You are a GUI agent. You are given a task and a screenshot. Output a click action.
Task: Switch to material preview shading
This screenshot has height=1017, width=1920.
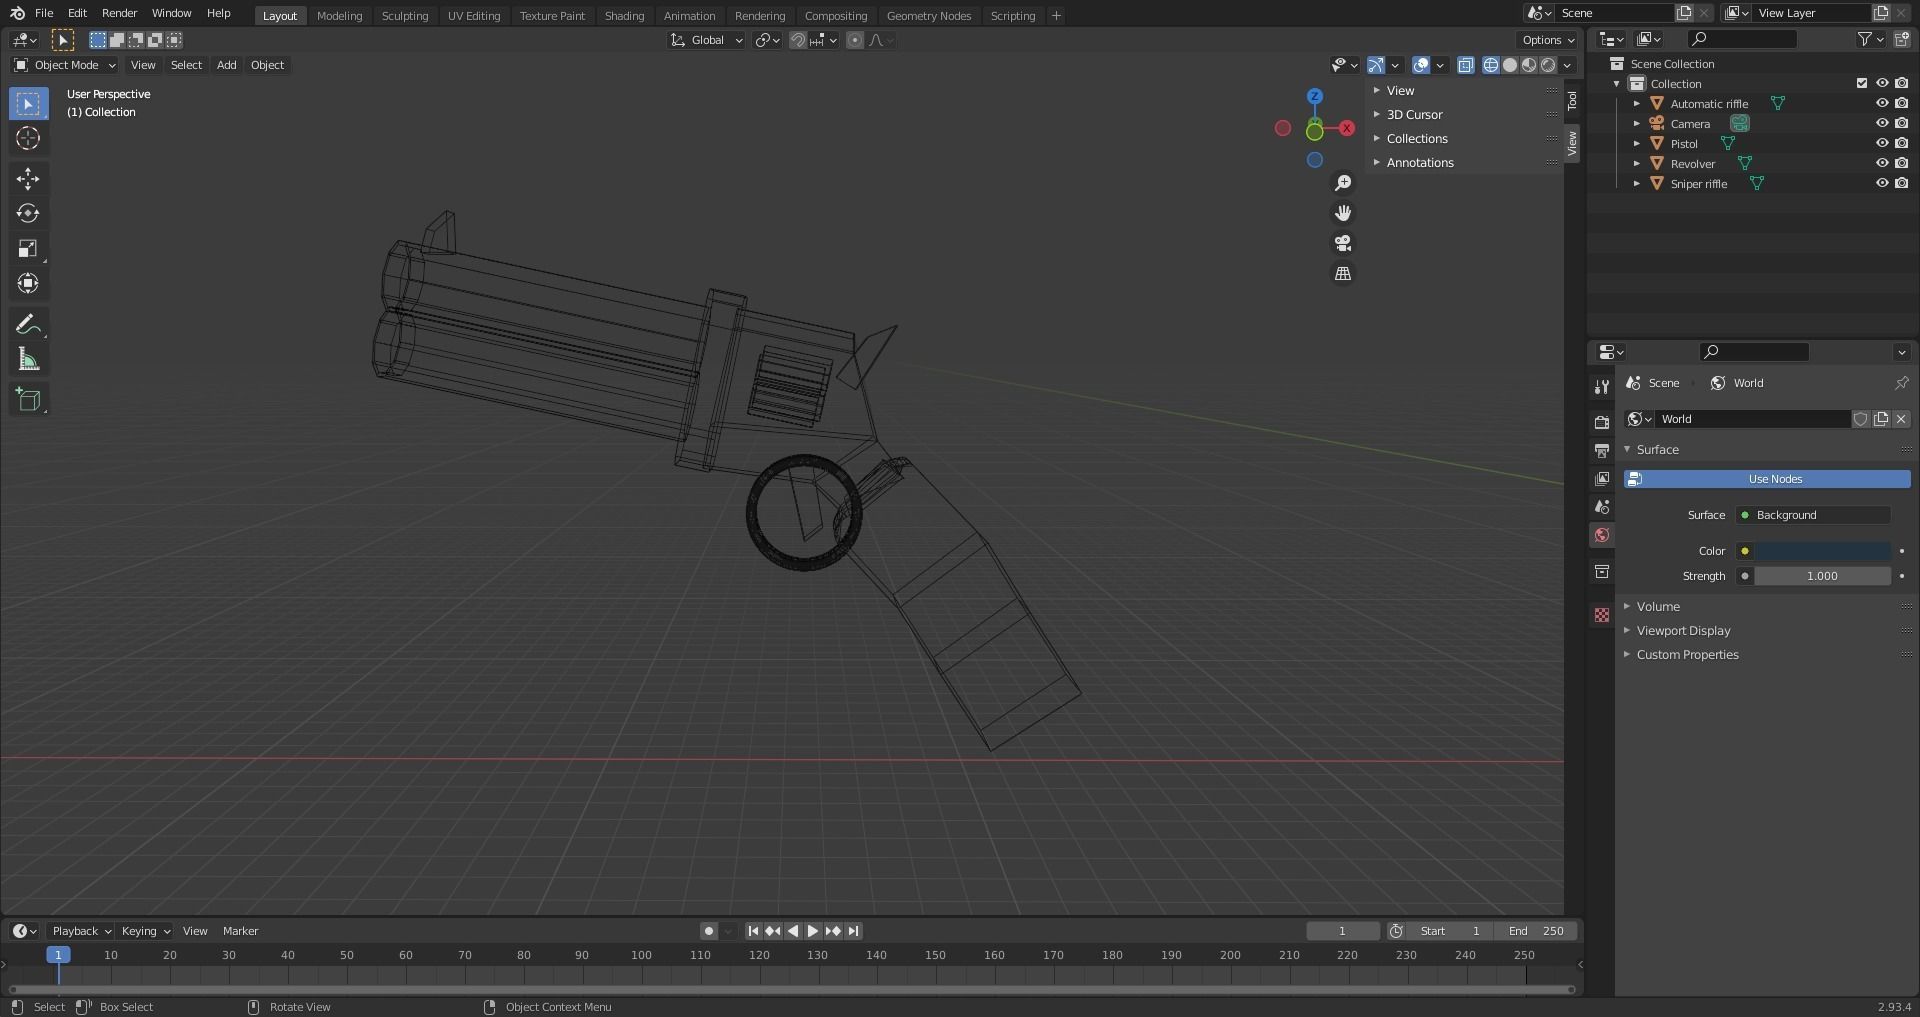[x=1529, y=65]
